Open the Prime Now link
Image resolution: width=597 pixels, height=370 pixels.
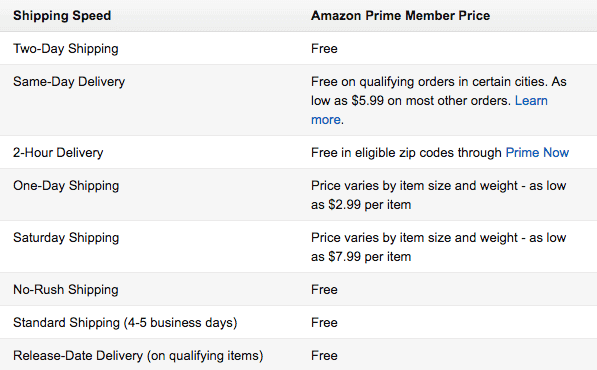click(x=537, y=153)
